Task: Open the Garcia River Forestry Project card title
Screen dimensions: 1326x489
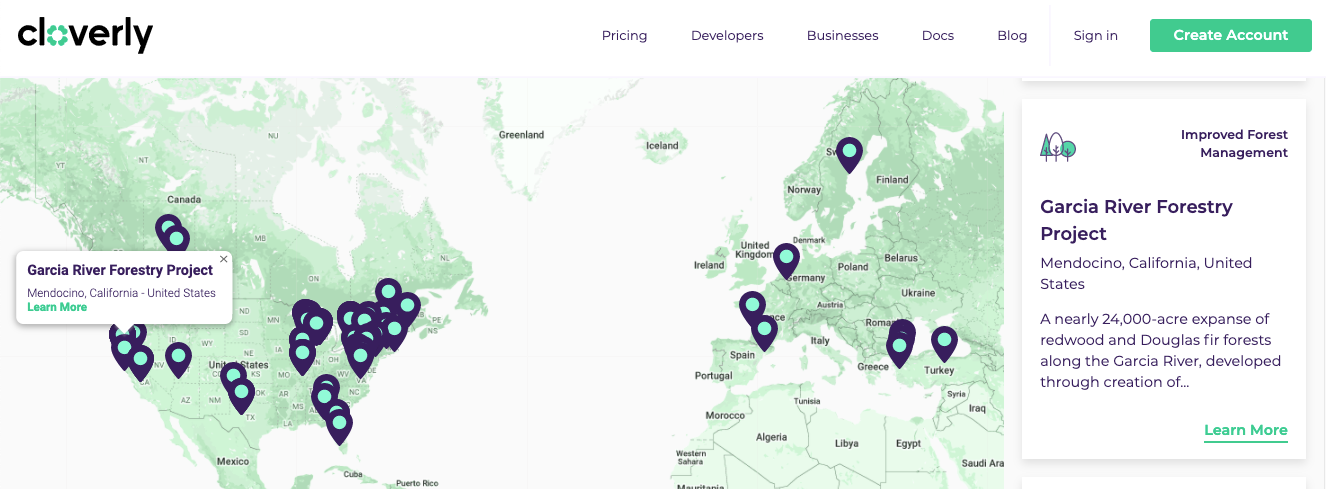Action: tap(1136, 220)
